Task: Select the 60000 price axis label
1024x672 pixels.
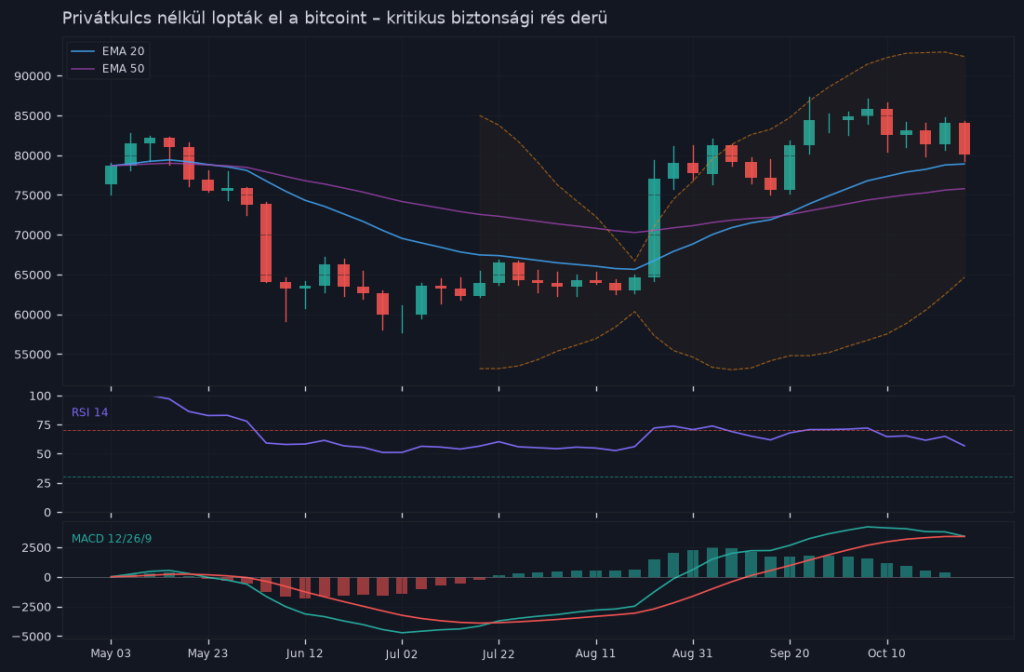Action: point(33,315)
